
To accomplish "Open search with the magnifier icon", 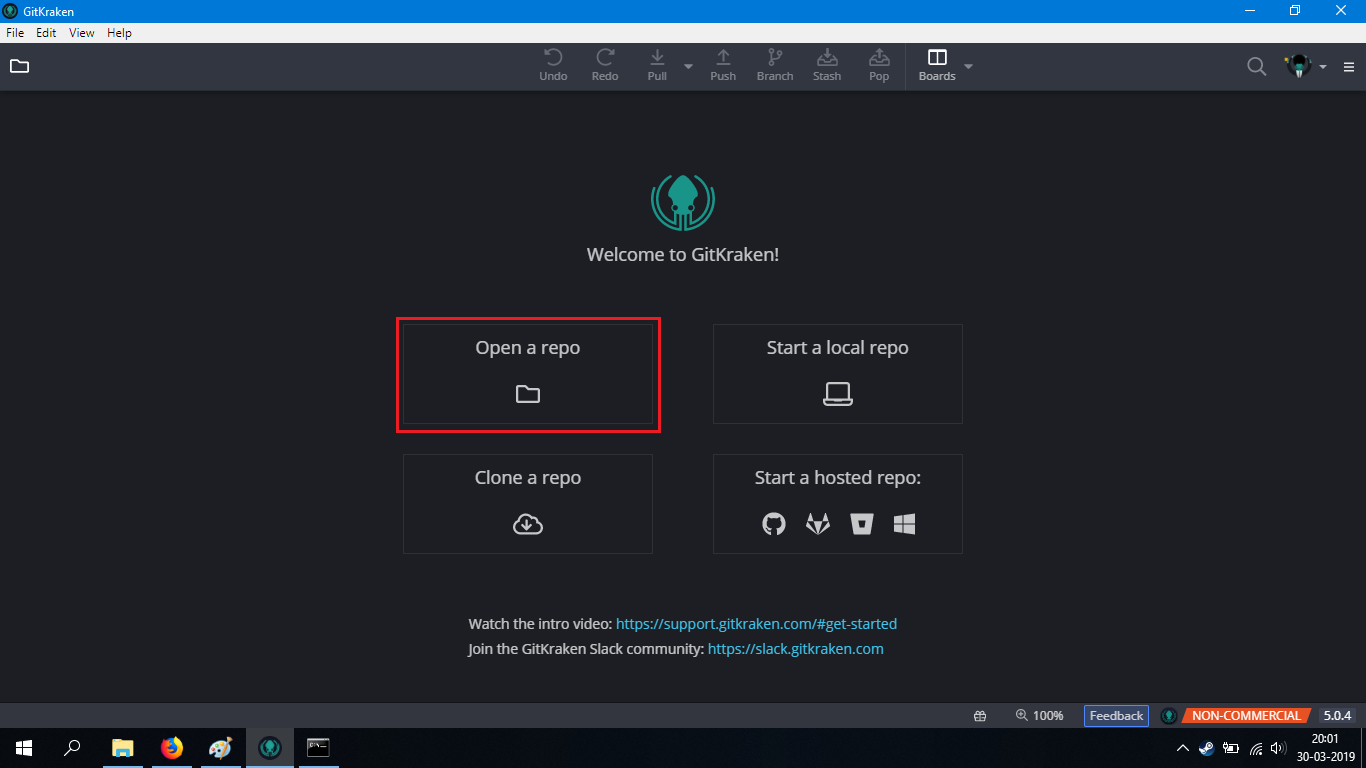I will (1256, 67).
